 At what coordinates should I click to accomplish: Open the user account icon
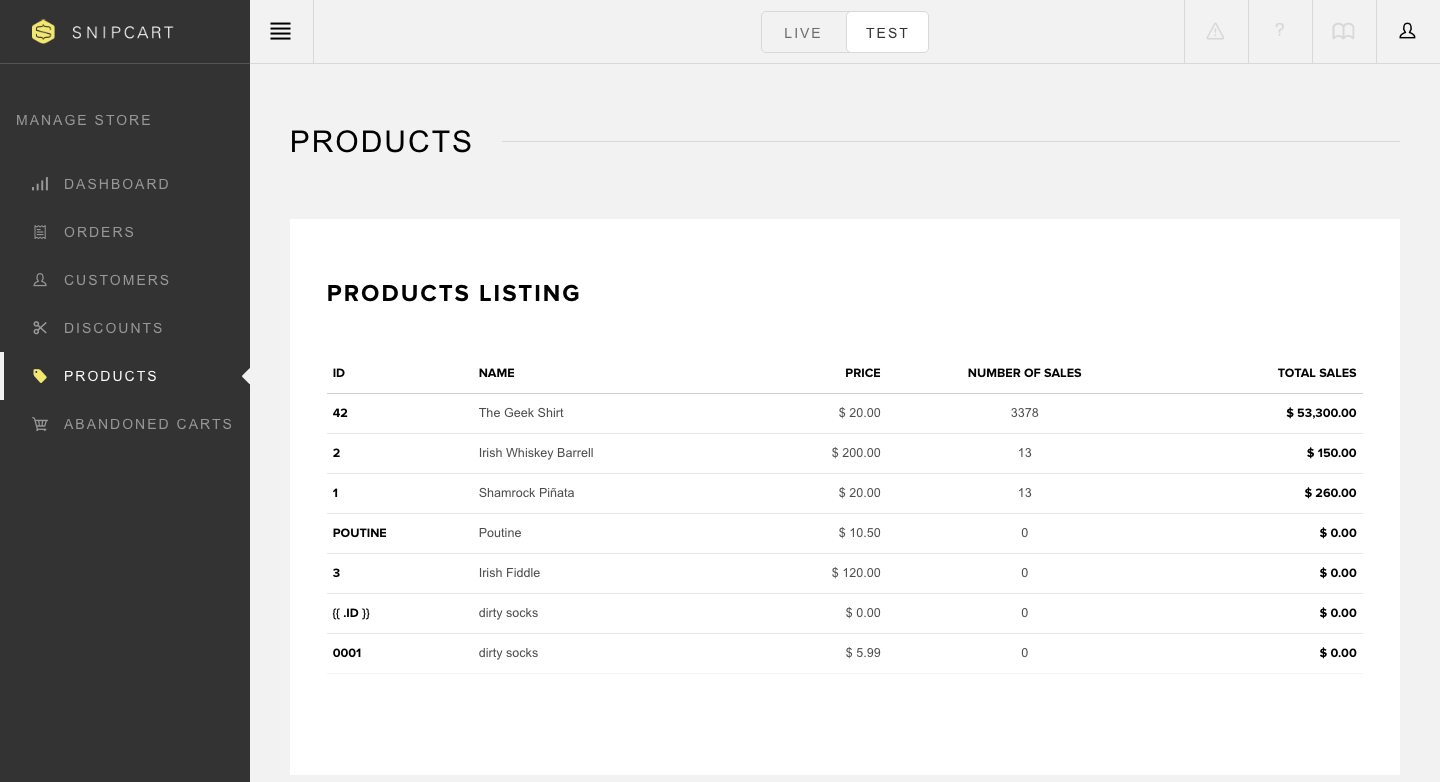click(1407, 32)
